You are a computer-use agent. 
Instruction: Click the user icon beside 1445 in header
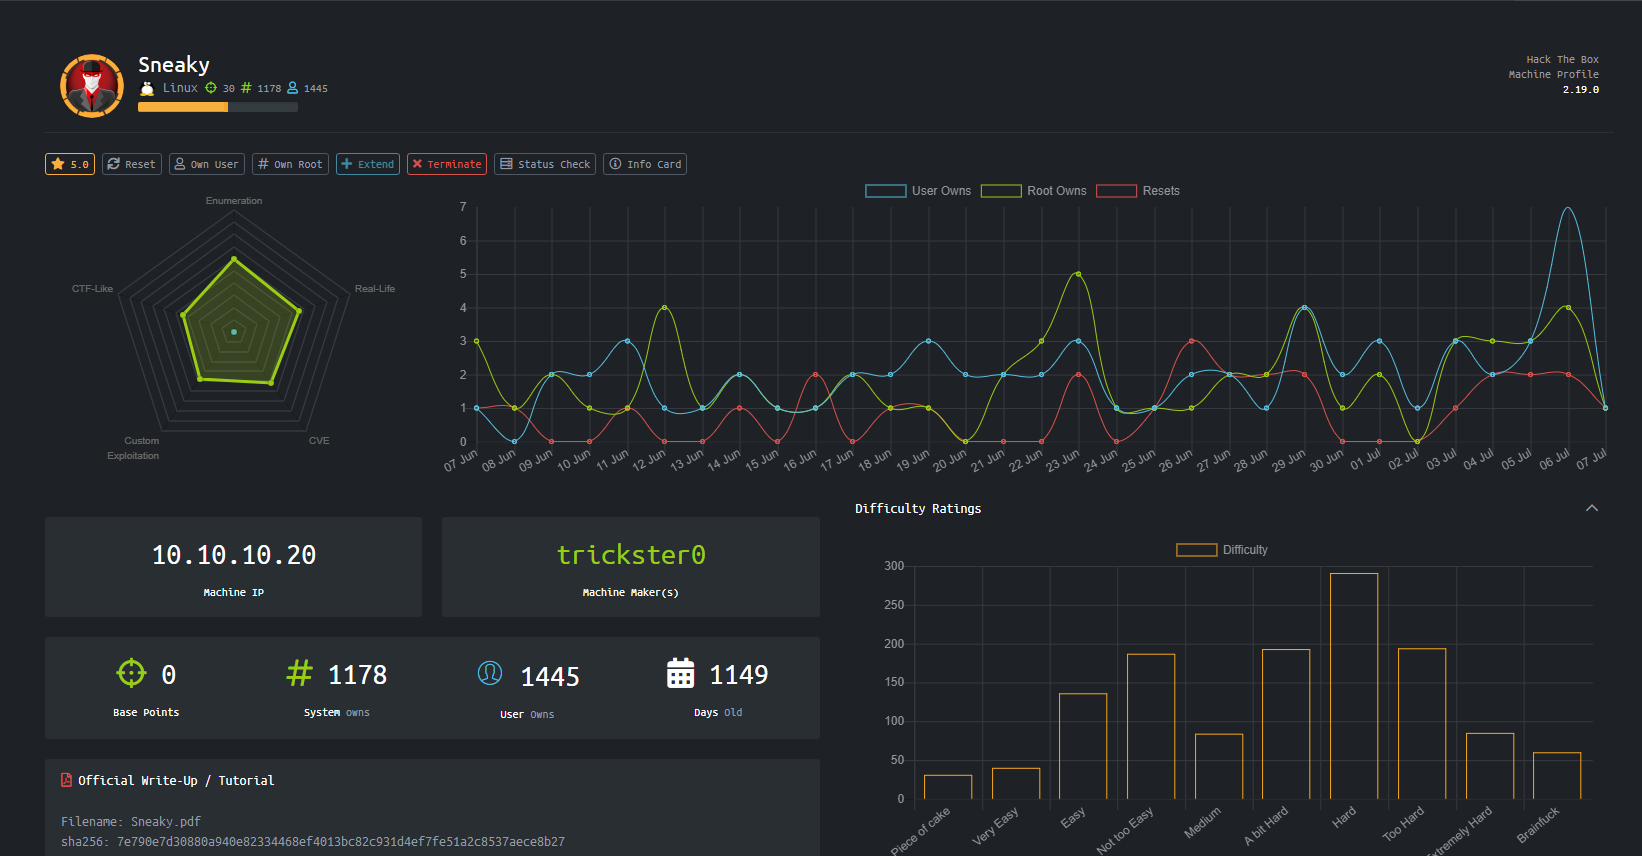point(293,88)
